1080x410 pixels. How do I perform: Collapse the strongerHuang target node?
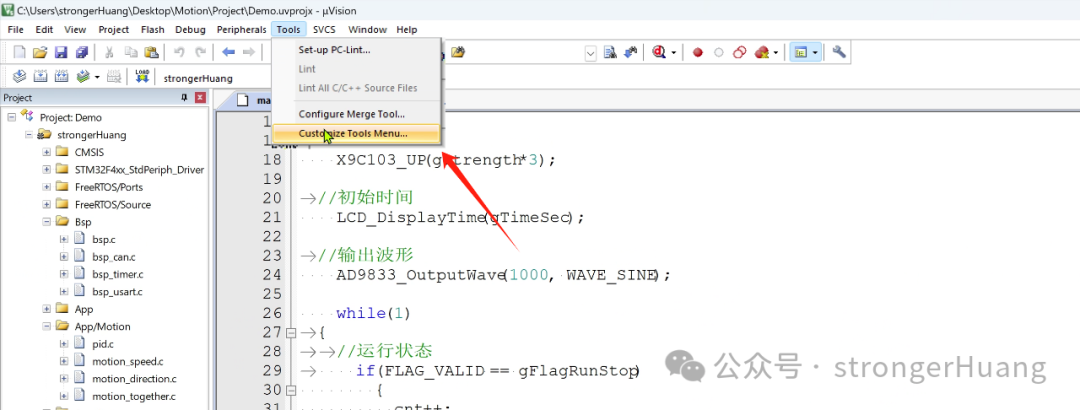(29, 134)
